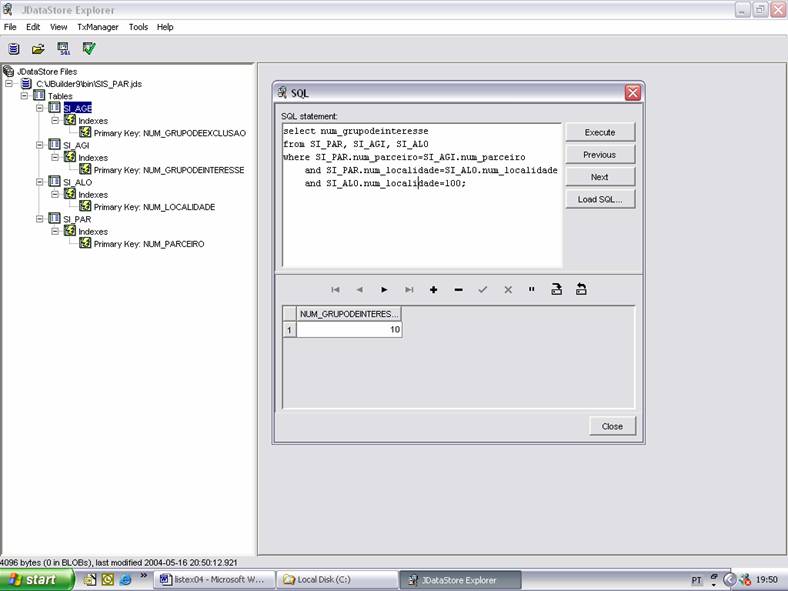Collapse the Tables node
This screenshot has width=788, height=591.
pos(24,95)
